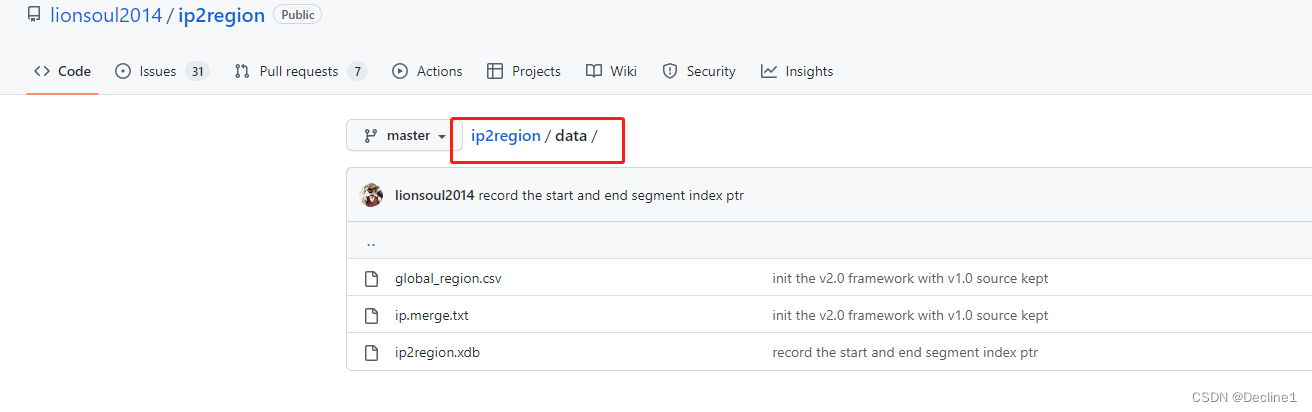Open the Security tab
The image size is (1312, 412).
point(700,71)
